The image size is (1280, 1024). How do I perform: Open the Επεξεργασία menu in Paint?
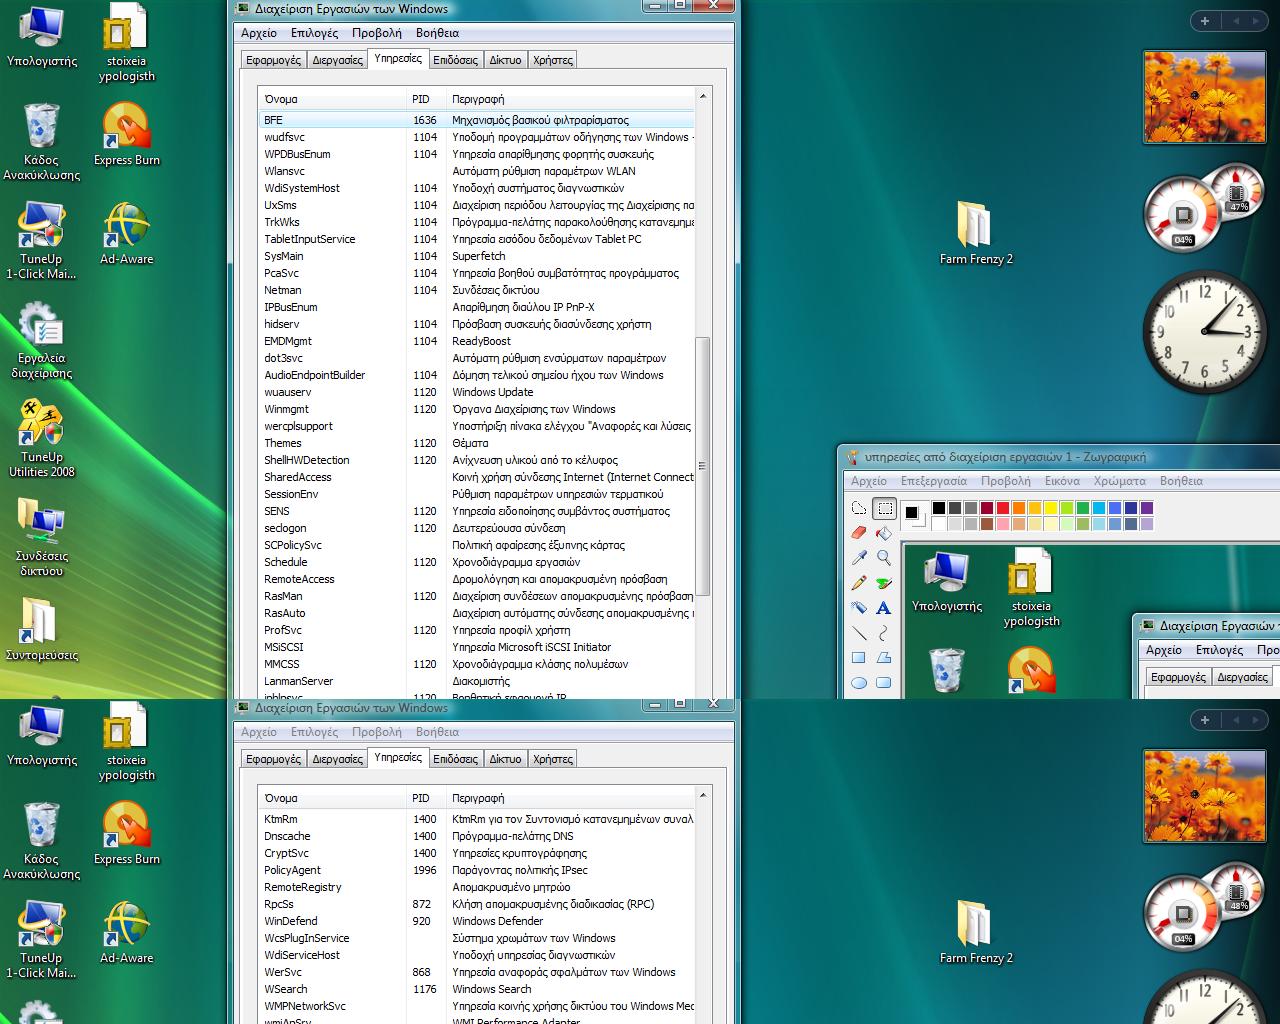point(933,481)
